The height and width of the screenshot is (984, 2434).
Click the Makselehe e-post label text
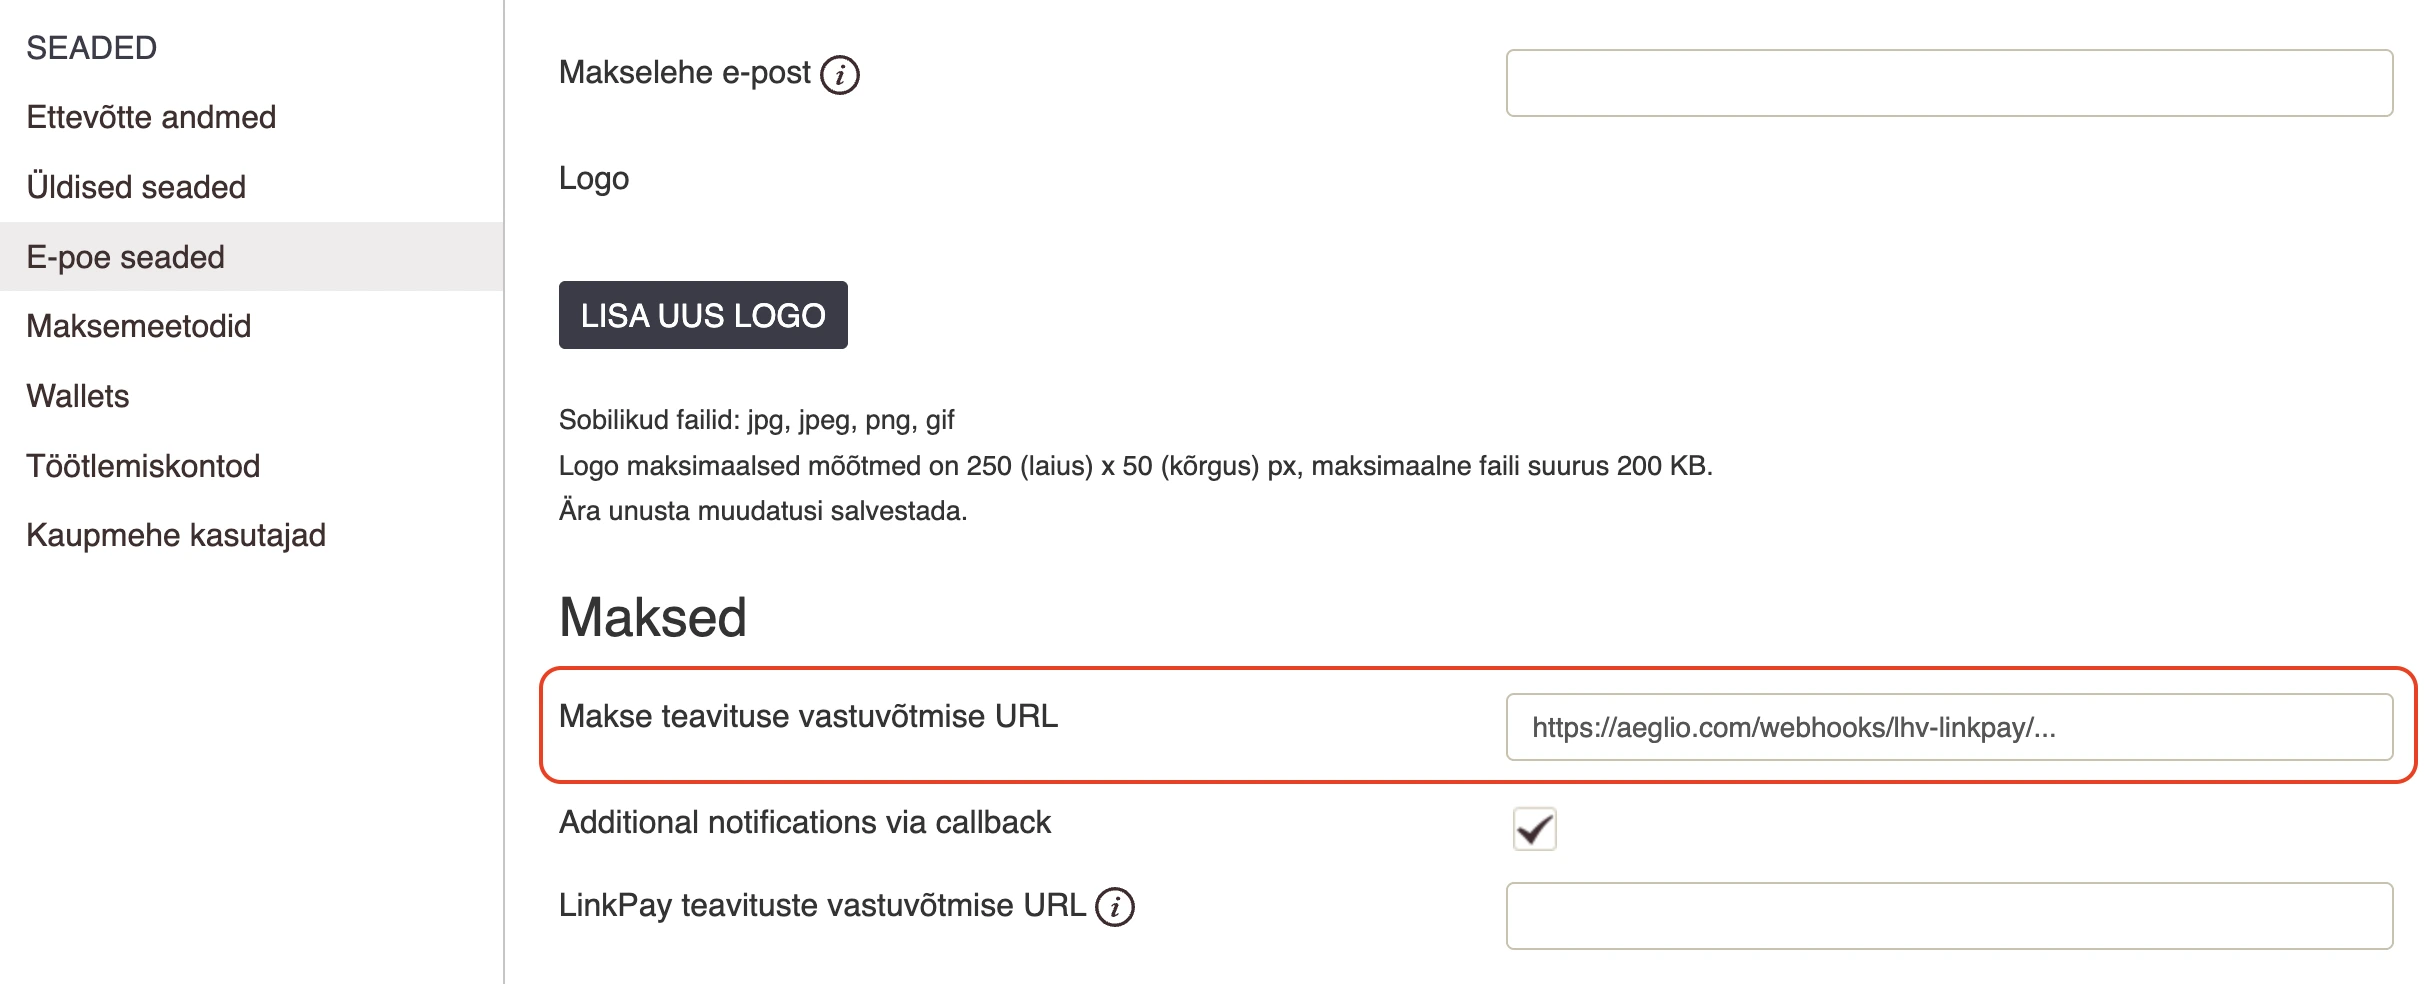685,73
